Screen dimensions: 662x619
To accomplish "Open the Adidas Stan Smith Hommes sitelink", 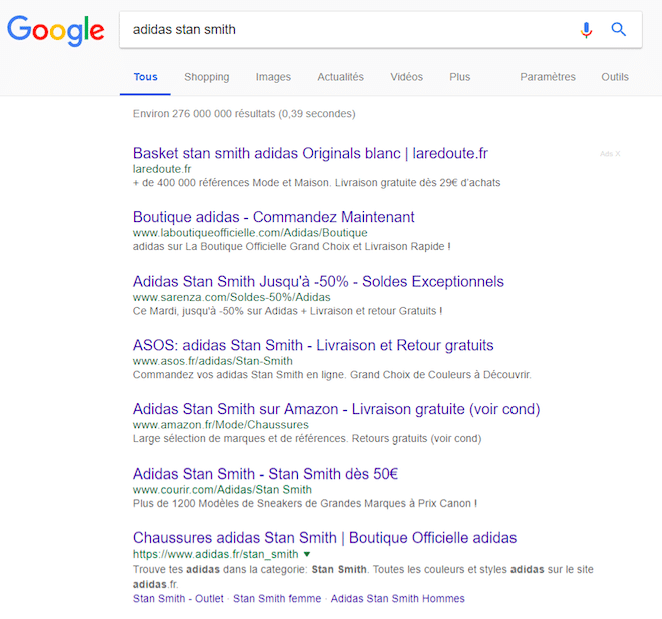I will 397,599.
